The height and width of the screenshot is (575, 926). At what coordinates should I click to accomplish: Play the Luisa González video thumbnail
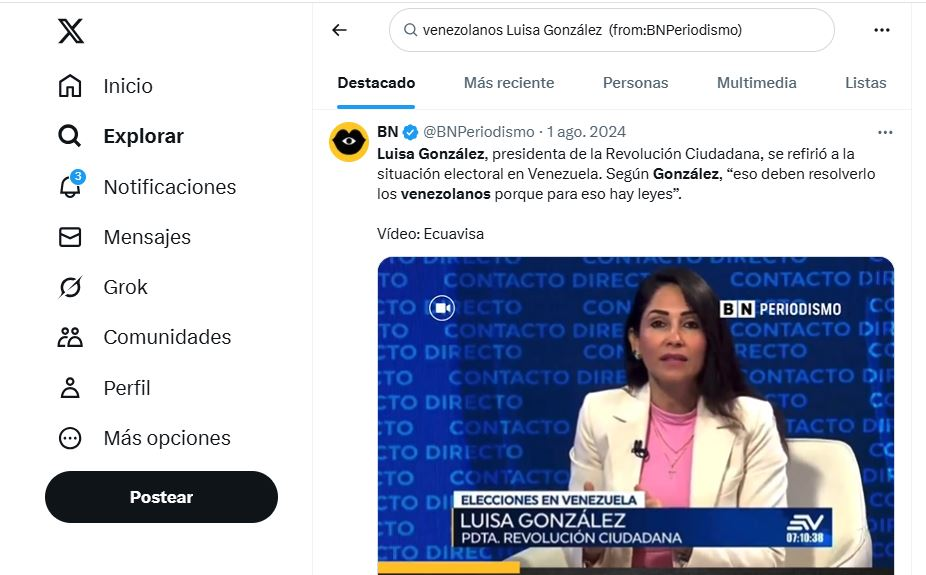[x=635, y=416]
